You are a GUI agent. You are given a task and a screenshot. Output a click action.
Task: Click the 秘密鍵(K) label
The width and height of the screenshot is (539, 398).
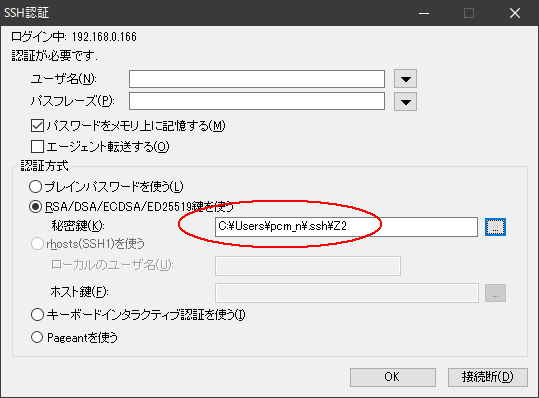78,226
